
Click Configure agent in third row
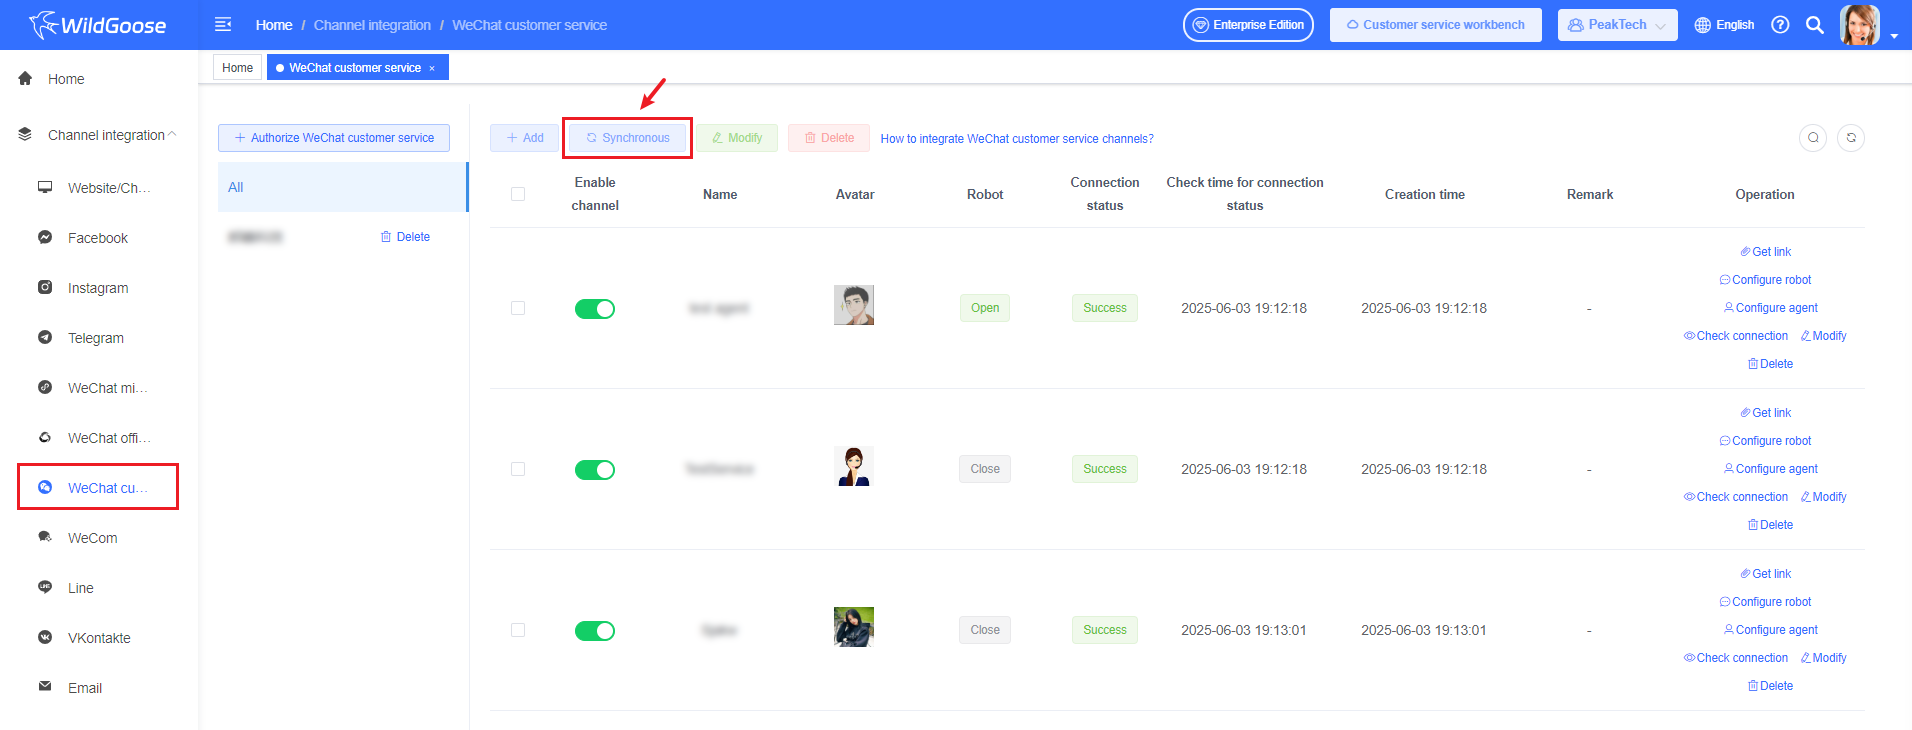1770,630
